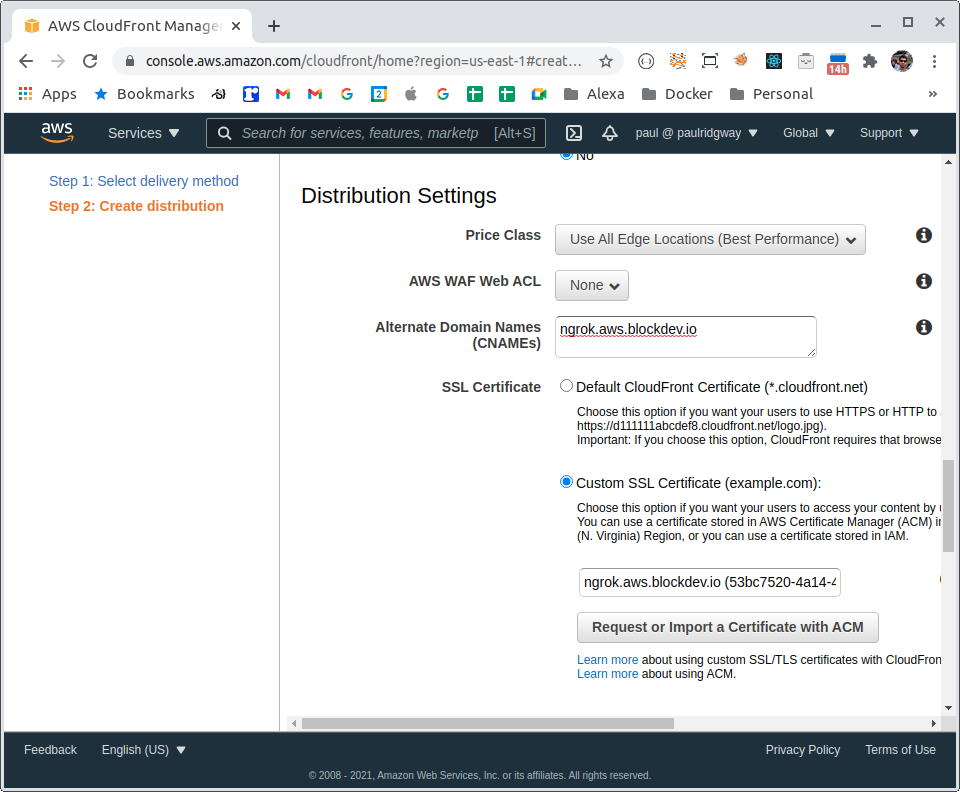Image resolution: width=960 pixels, height=792 pixels.
Task: Open the Alexa bookmarks folder
Action: (594, 94)
